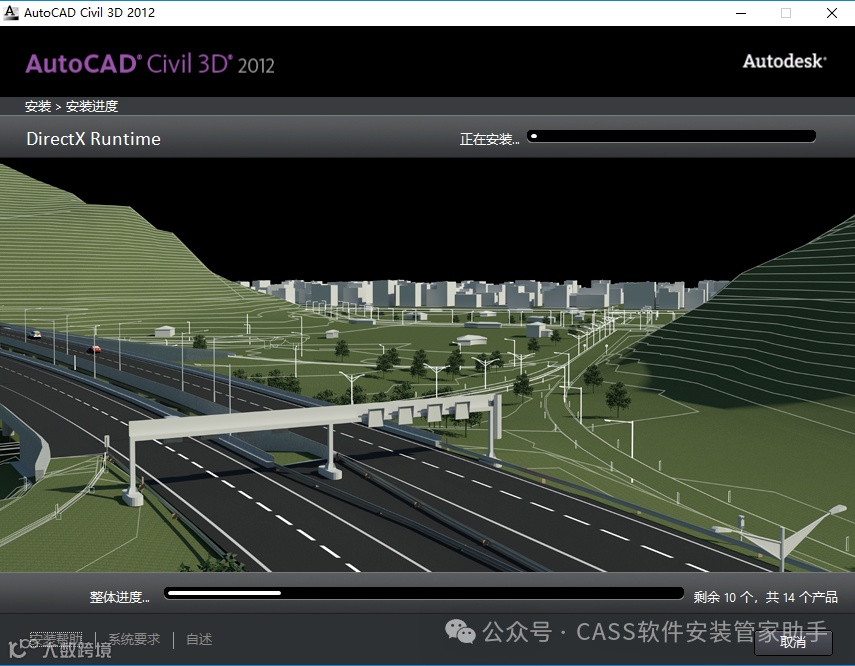This screenshot has height=666, width=855.
Task: Click the 正在安装 status text
Action: (x=489, y=139)
